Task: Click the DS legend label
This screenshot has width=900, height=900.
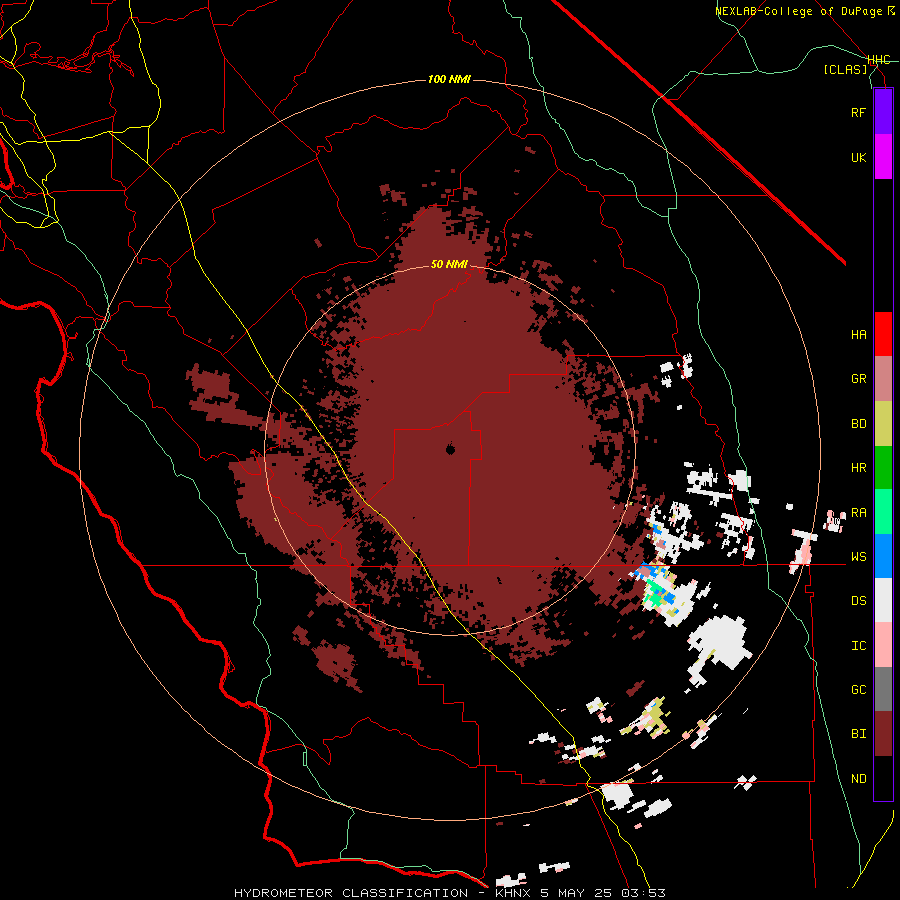Action: 858,601
